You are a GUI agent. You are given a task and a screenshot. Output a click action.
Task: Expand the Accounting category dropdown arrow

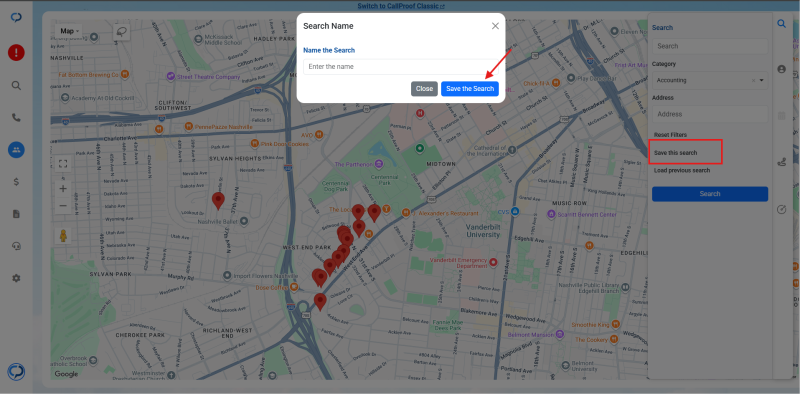pos(762,80)
